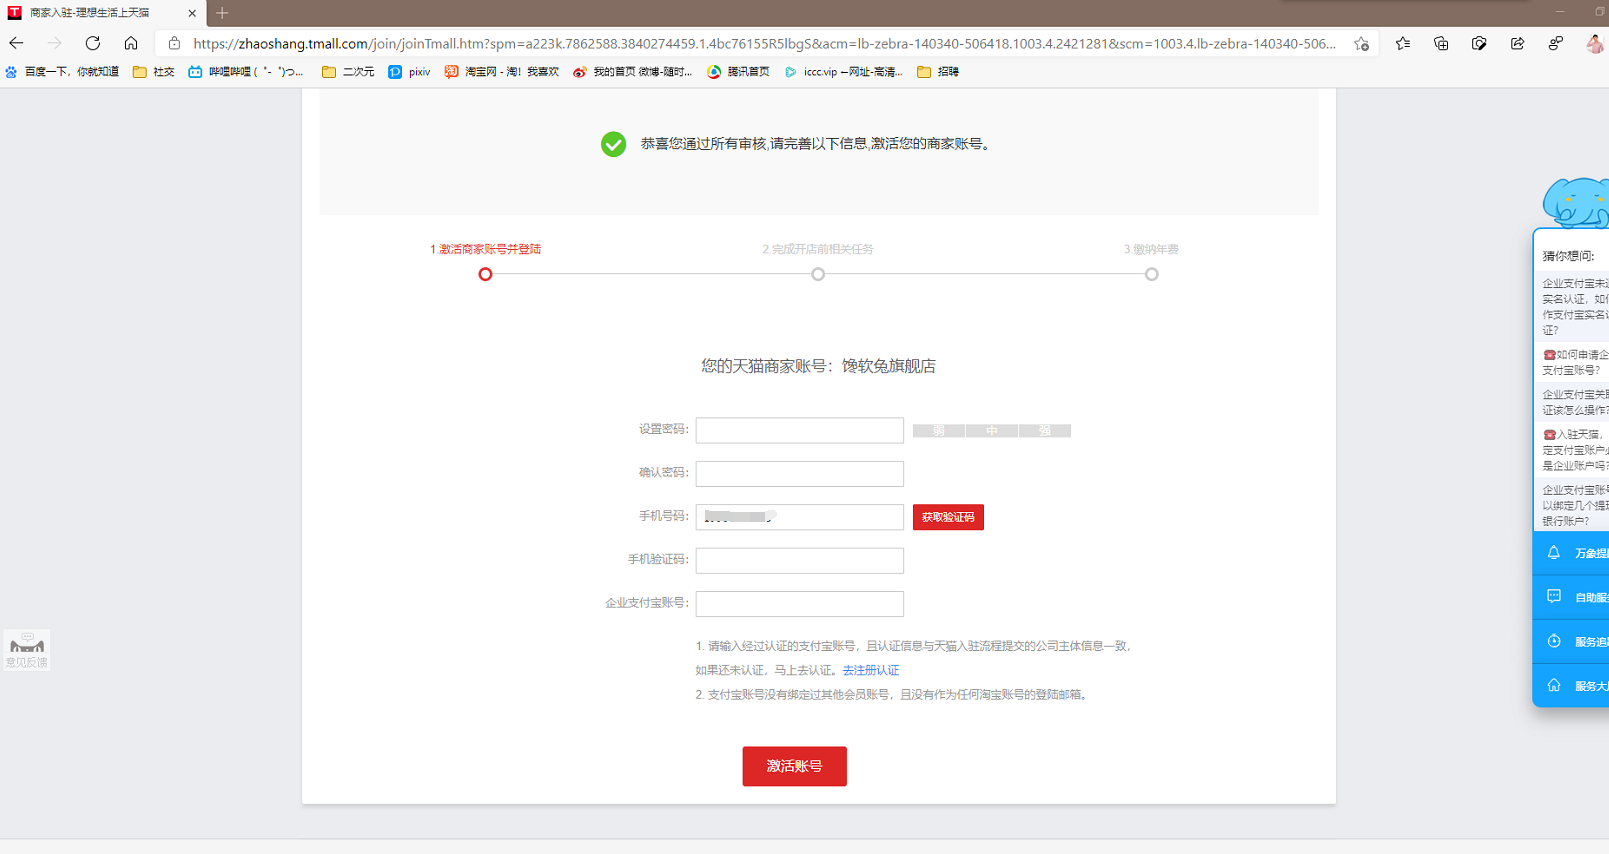
Task: Focus the 设置密码 input field
Action: click(799, 430)
